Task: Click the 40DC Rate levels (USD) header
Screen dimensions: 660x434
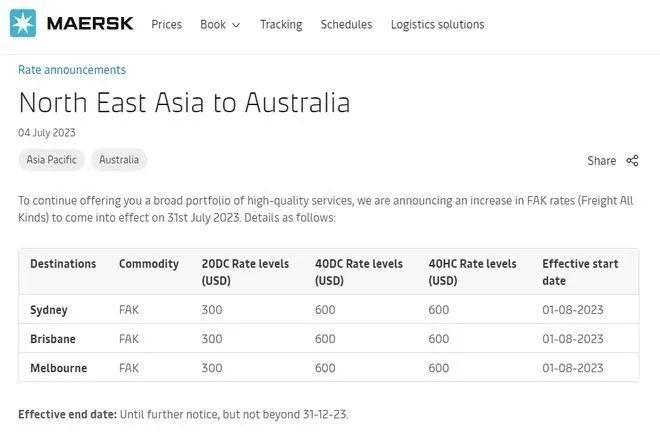Action: tap(359, 272)
